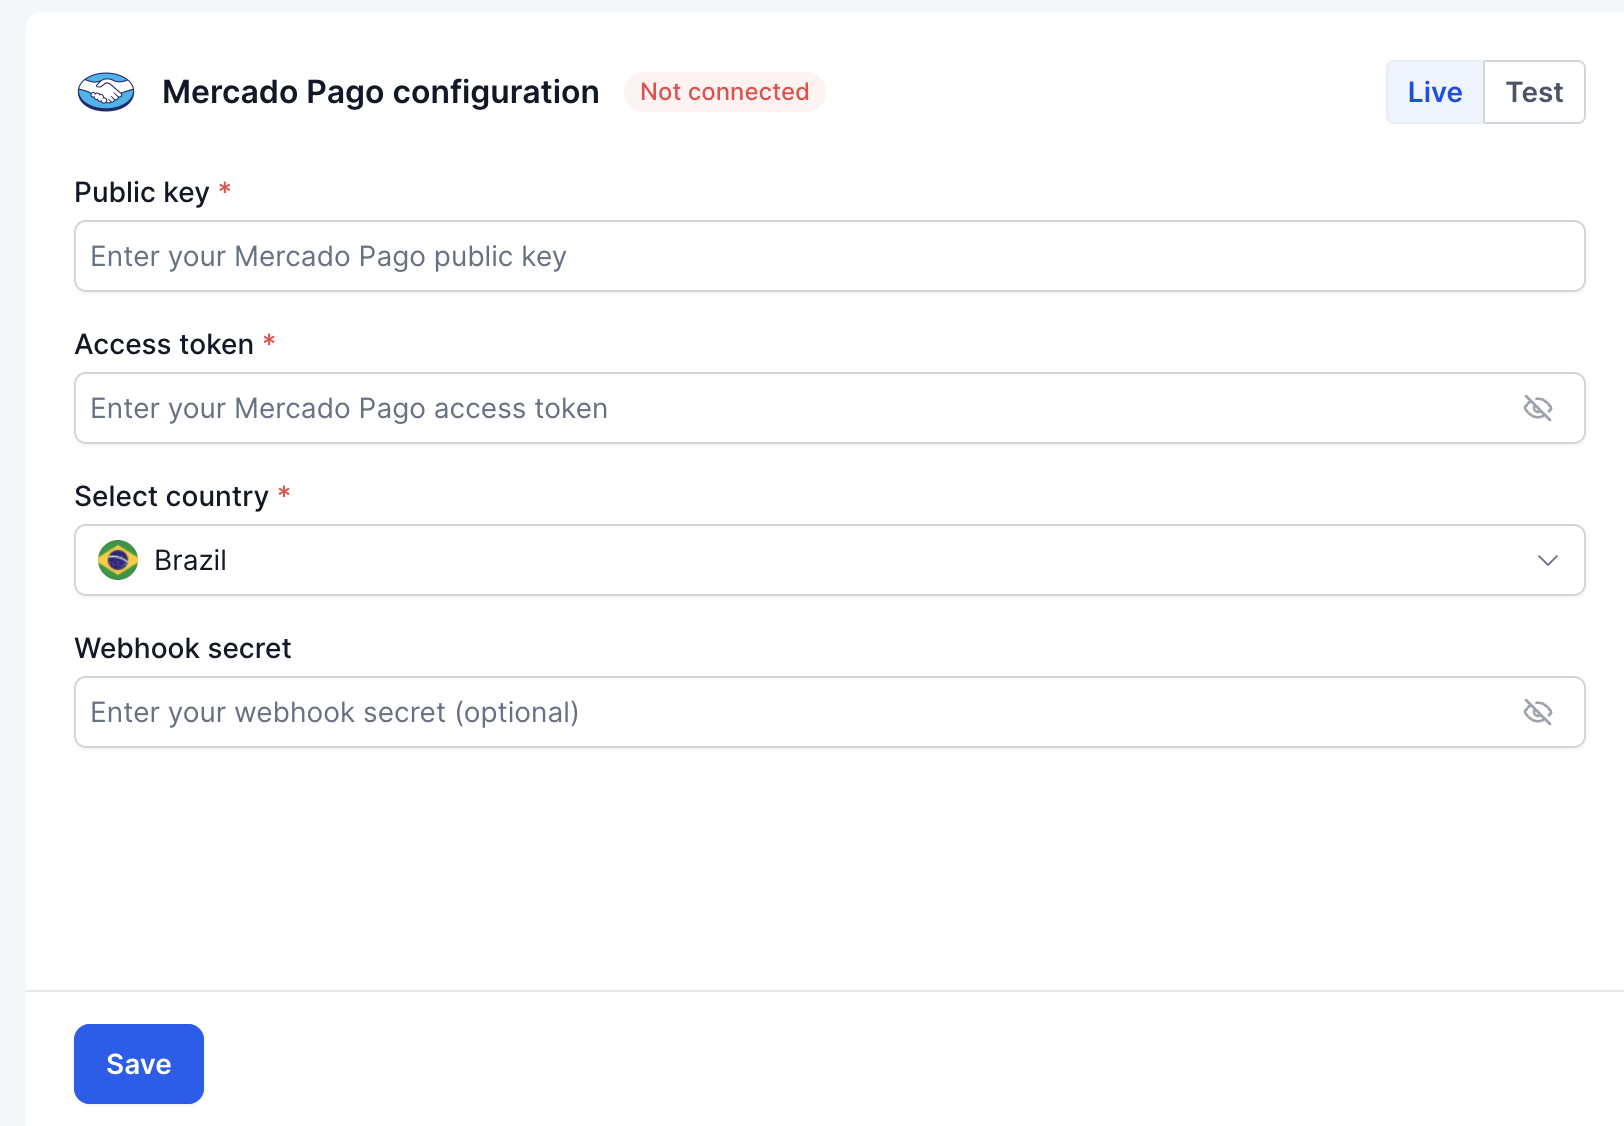Switch to the Live mode tab
This screenshot has height=1126, width=1624.
(1435, 92)
